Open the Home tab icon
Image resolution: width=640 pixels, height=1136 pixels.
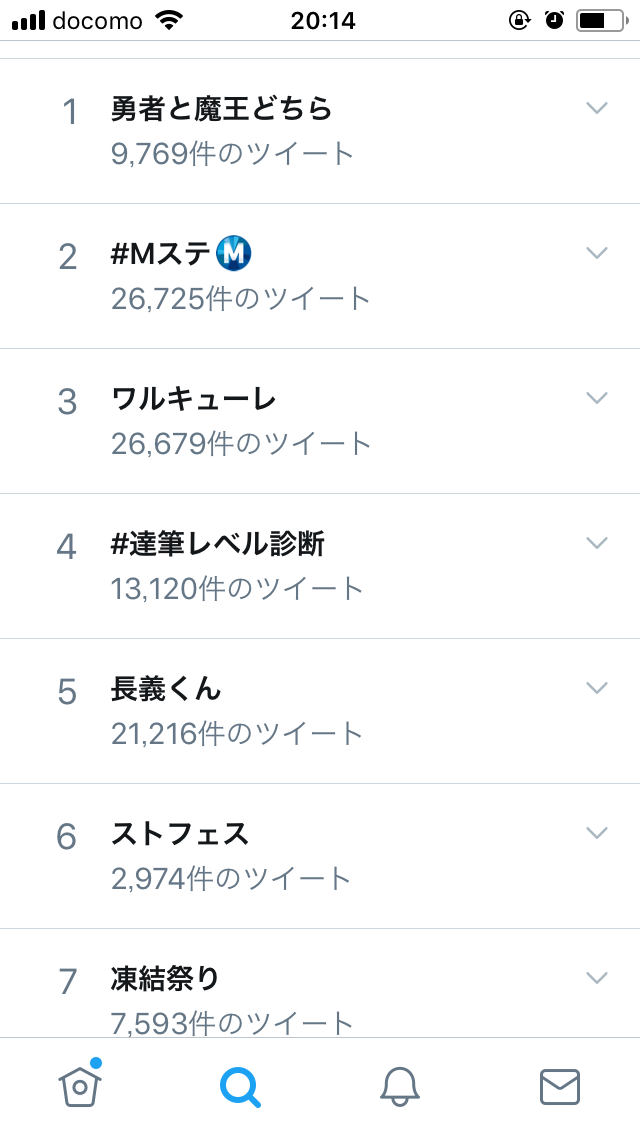[x=80, y=1085]
